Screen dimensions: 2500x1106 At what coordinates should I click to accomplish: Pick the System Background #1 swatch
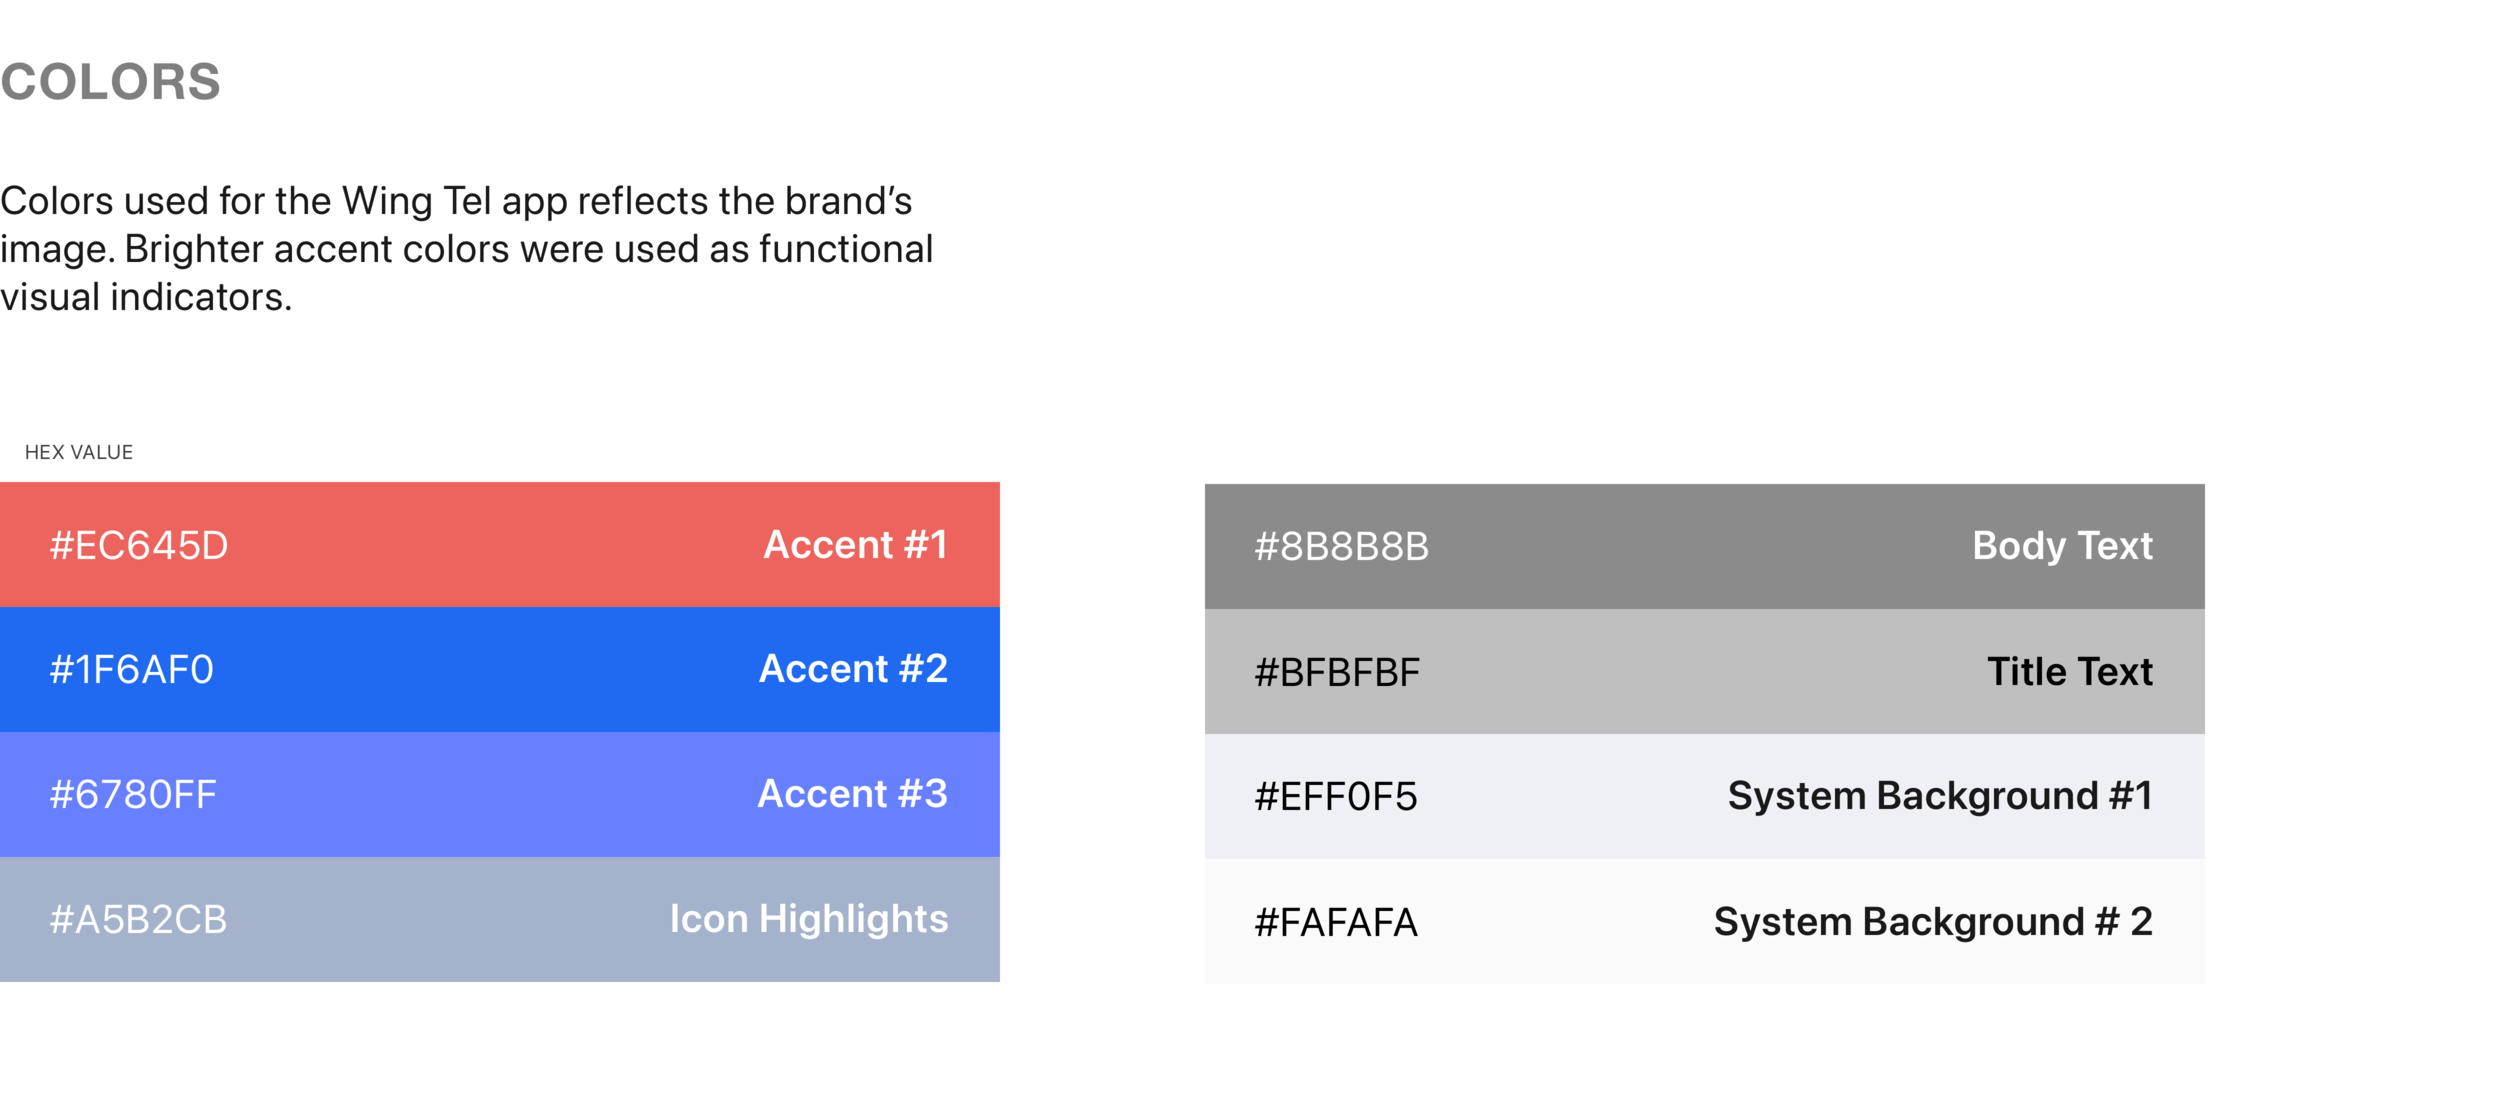coord(1704,796)
